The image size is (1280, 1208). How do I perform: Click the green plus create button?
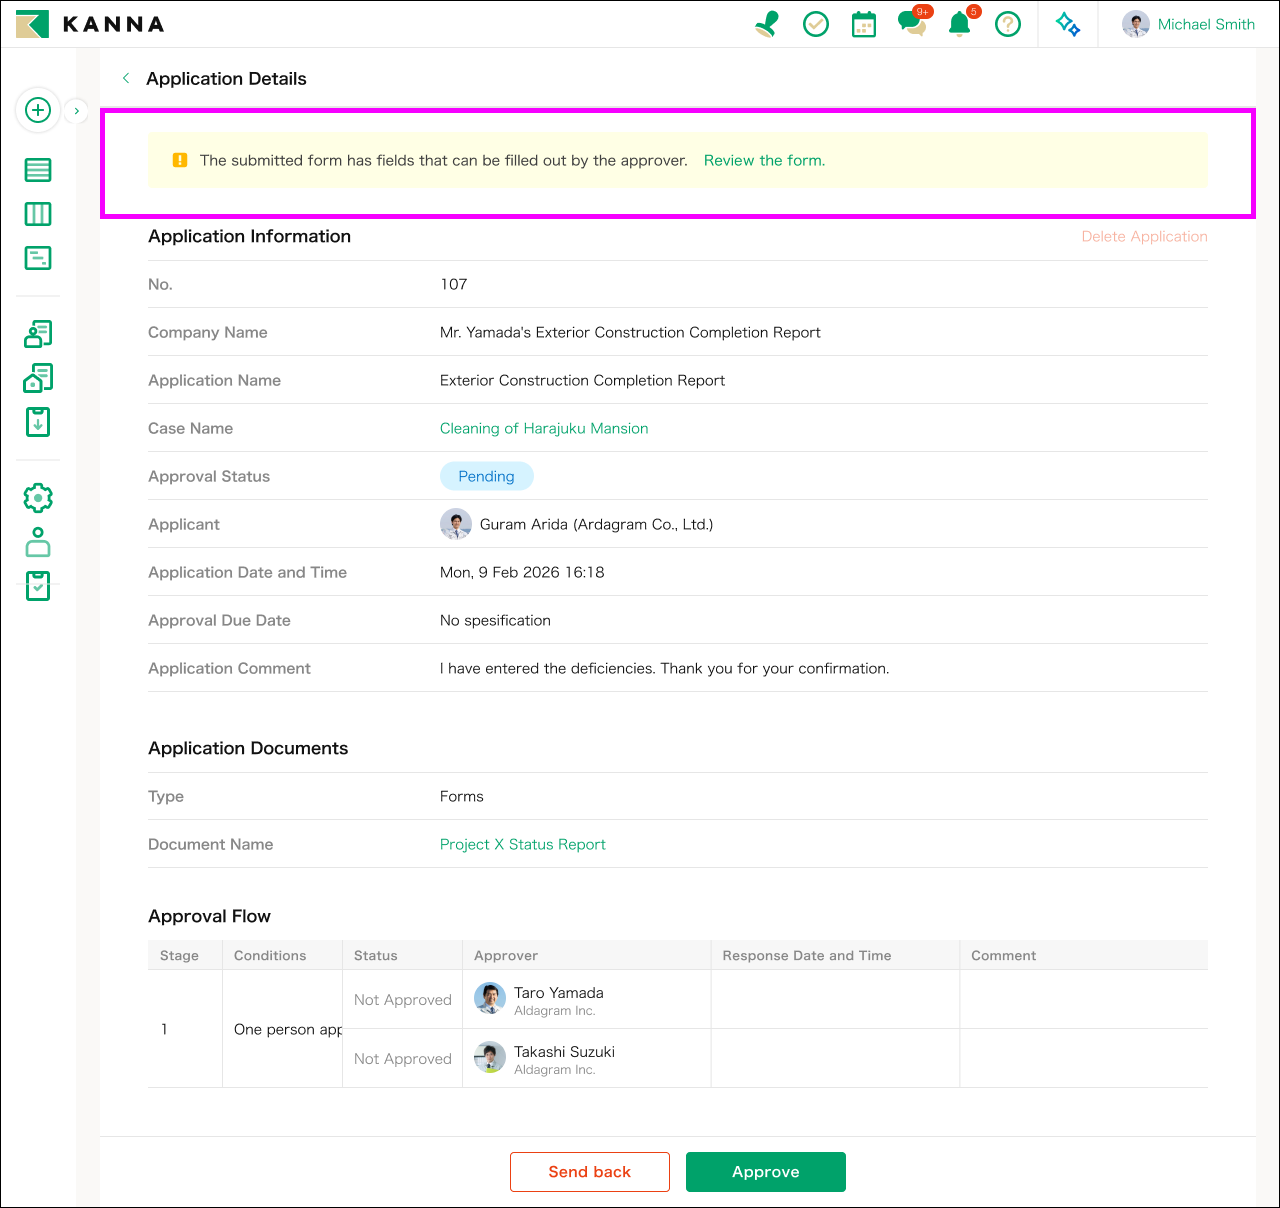[38, 110]
